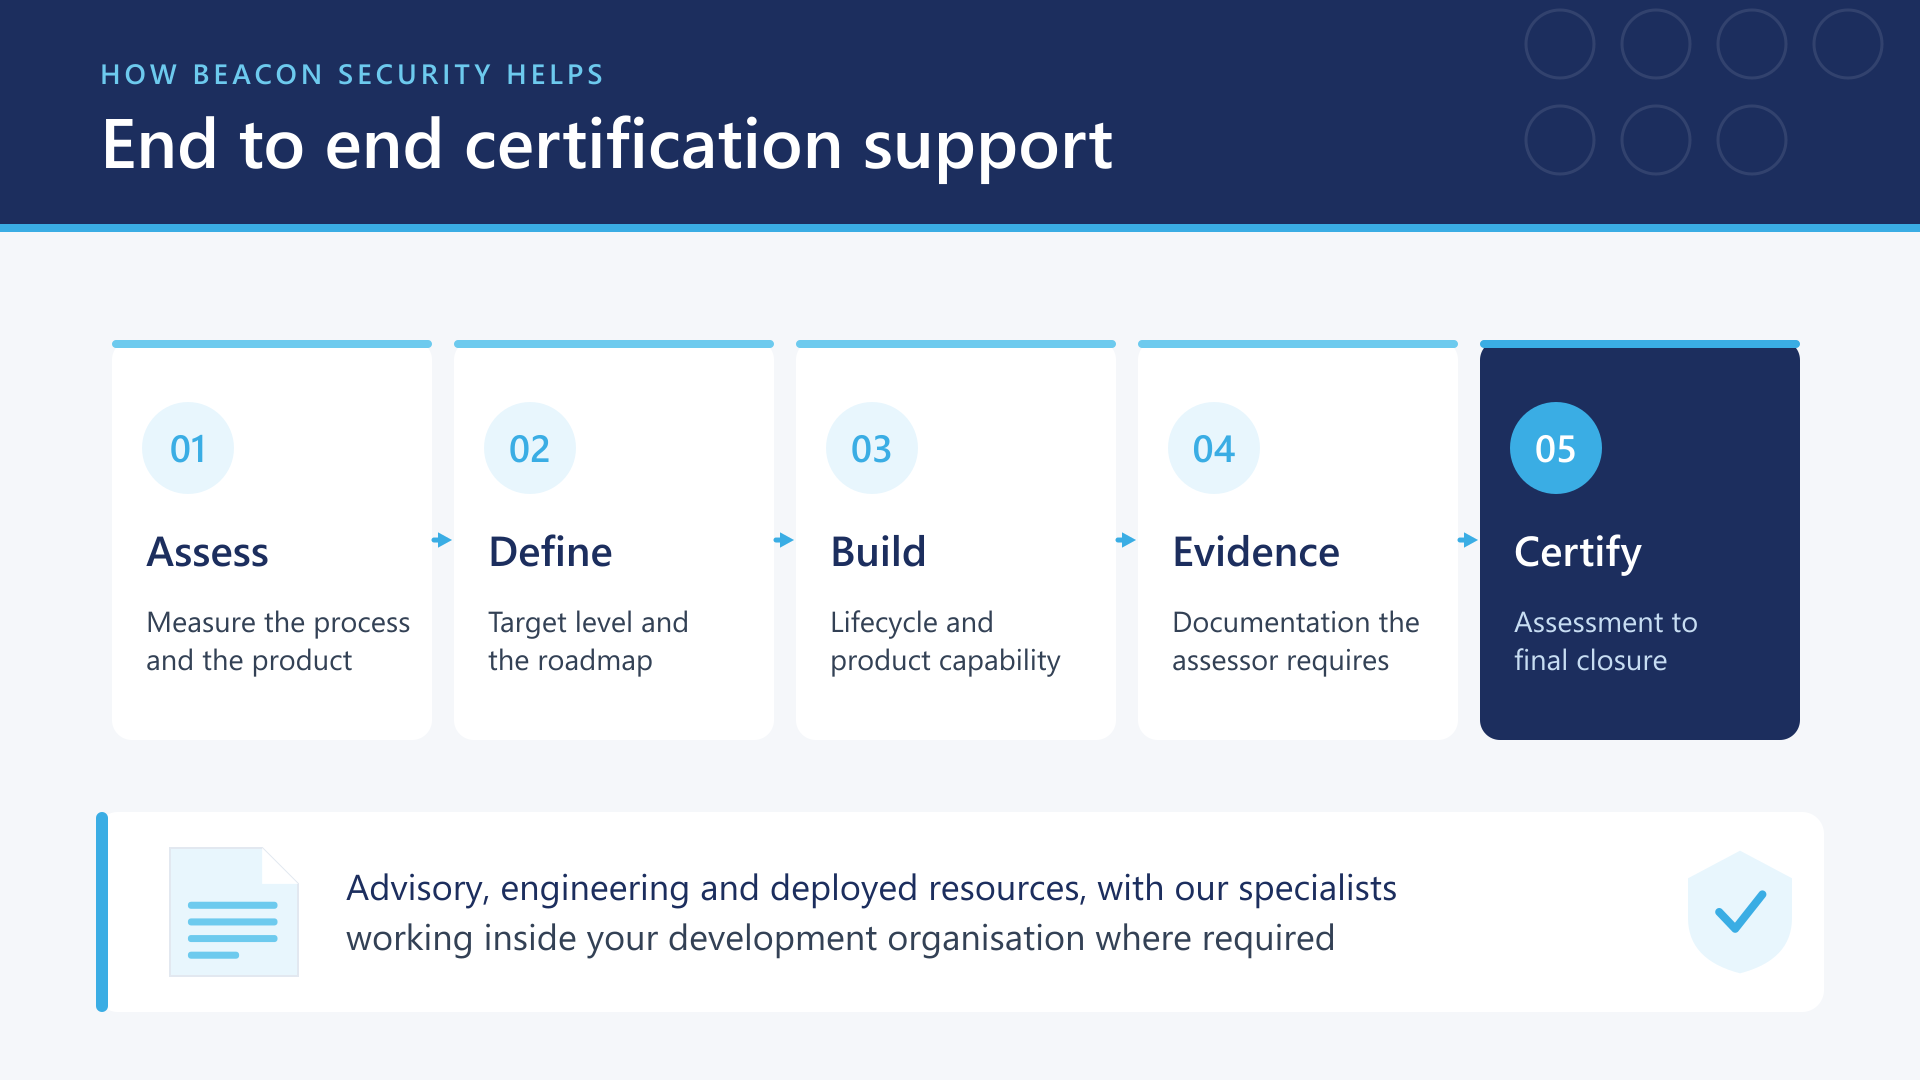This screenshot has height=1080, width=1920.
Task: Select the Build heading
Action: click(879, 552)
